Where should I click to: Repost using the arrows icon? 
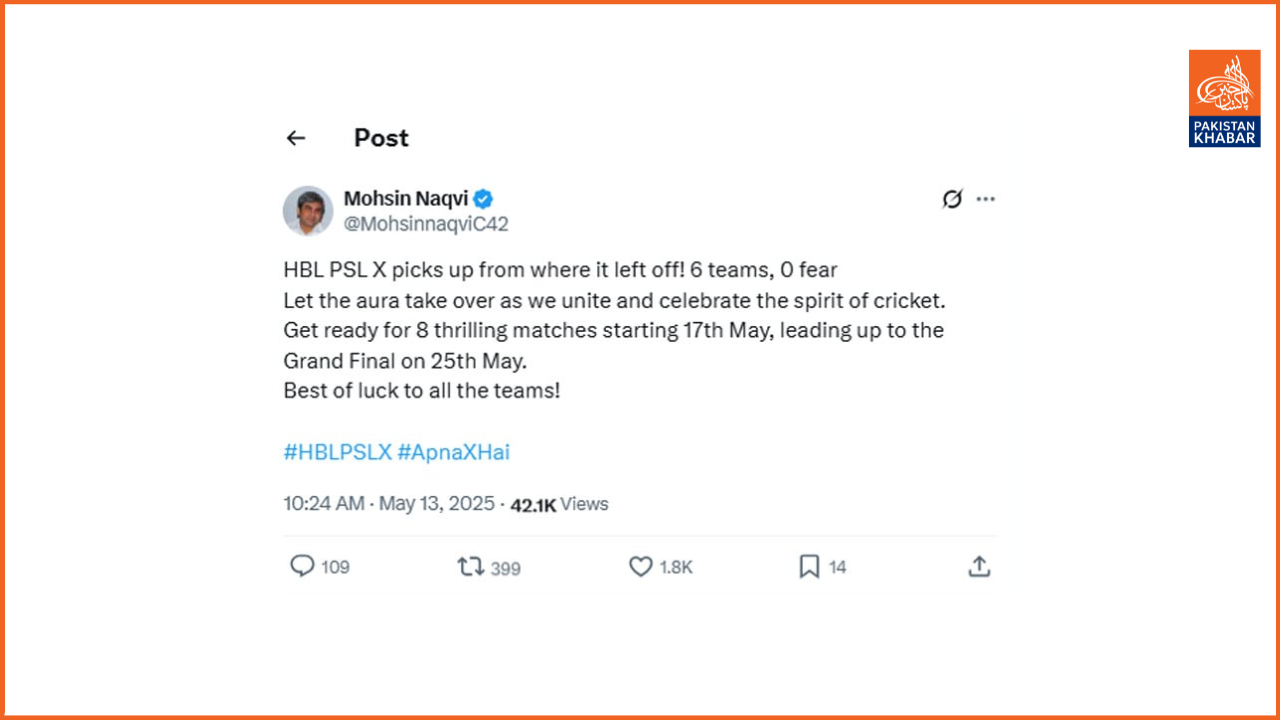point(471,567)
